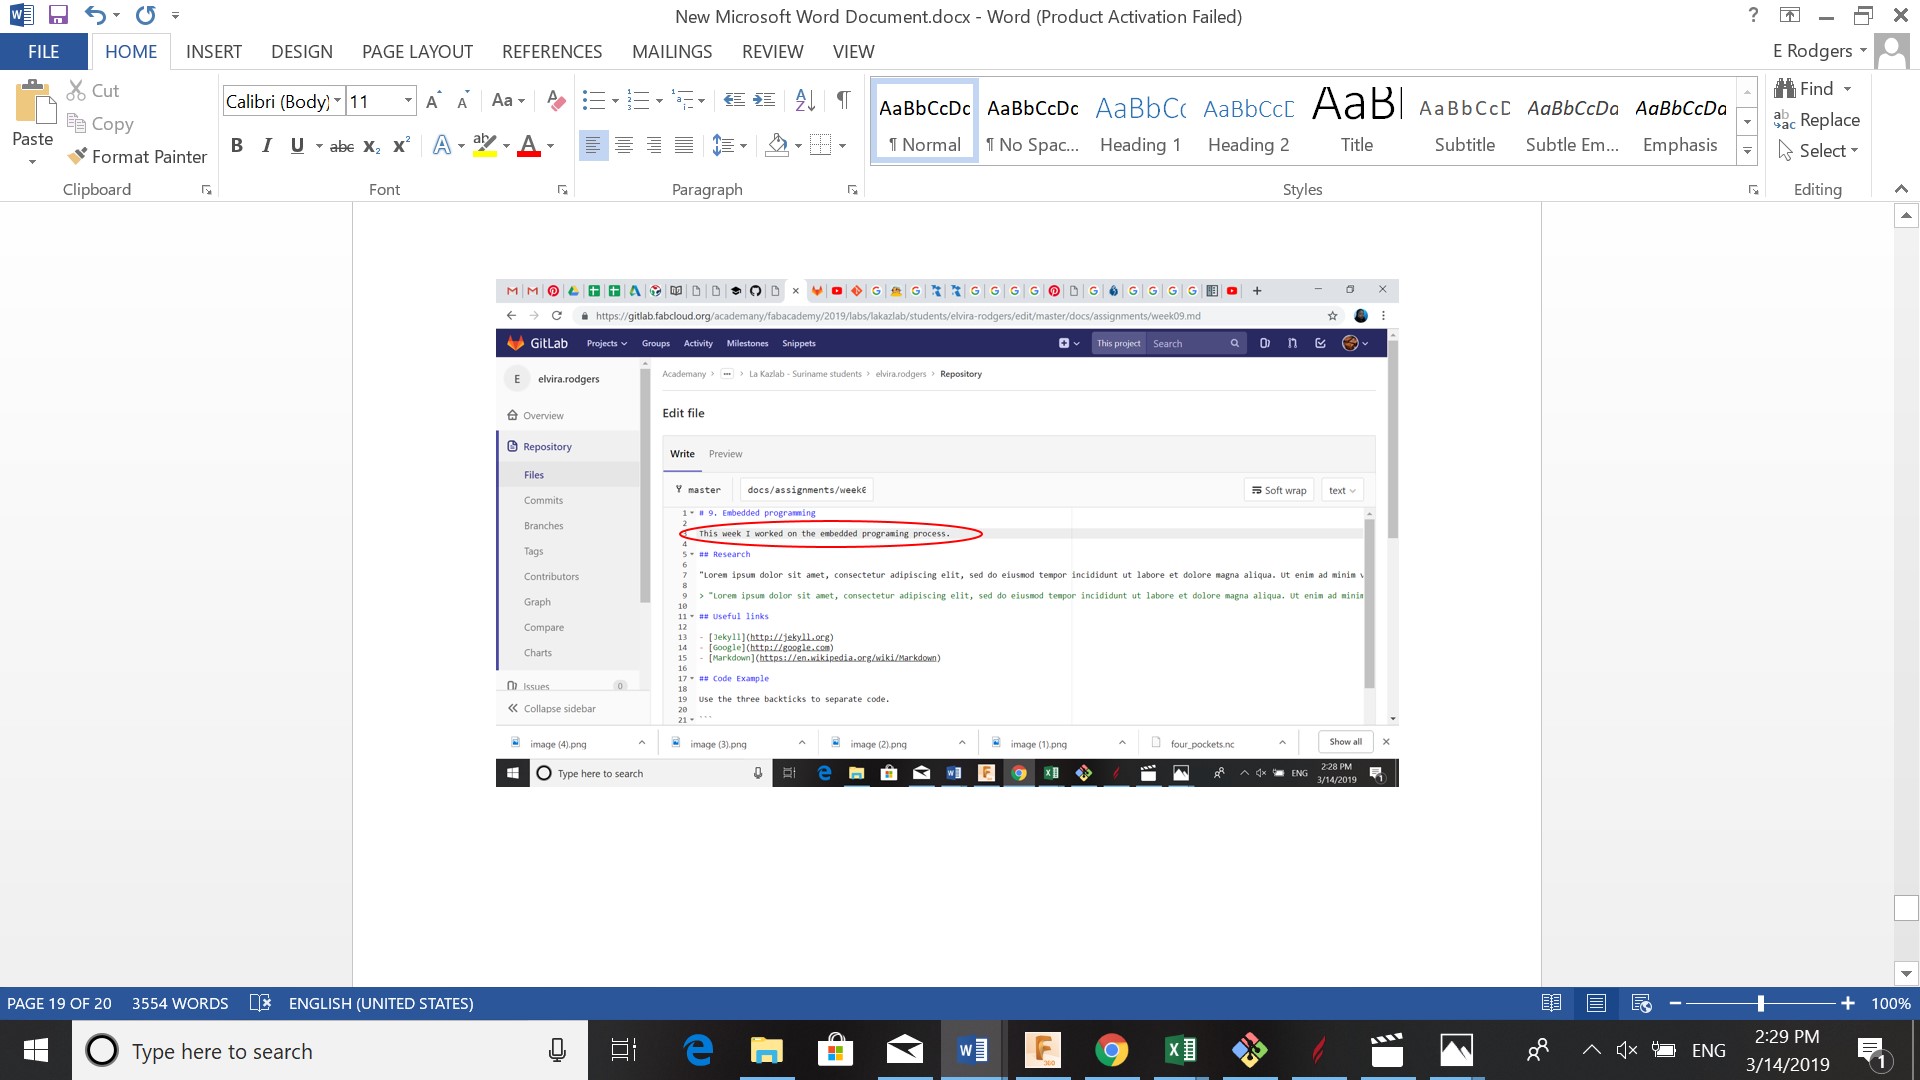Show paragraph marks with pilcrow icon
Screen dimensions: 1920x1080
(843, 100)
